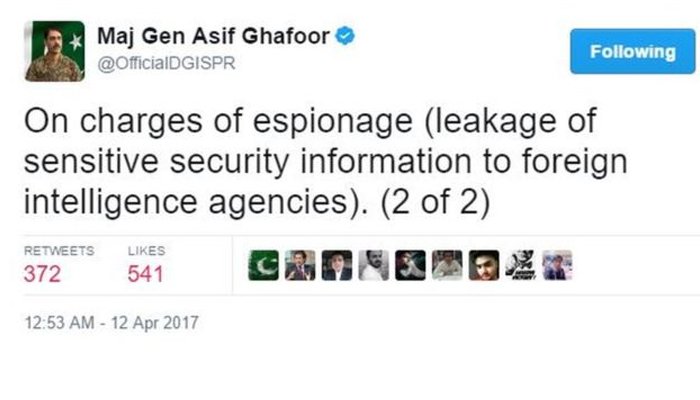View the 541 likes list
Viewport: 700px width, 400px height.
145,273
